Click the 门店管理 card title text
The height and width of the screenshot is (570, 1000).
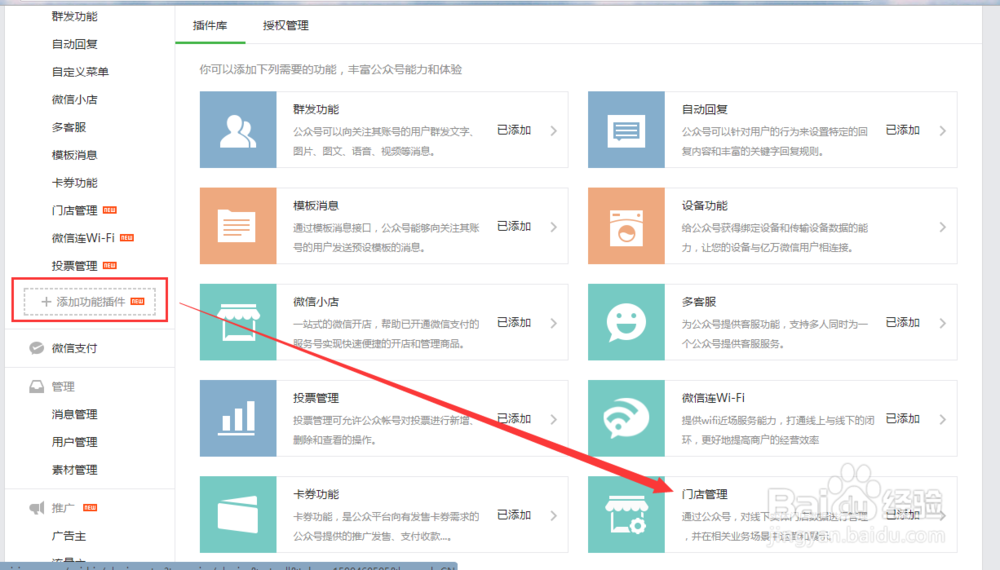click(x=705, y=495)
